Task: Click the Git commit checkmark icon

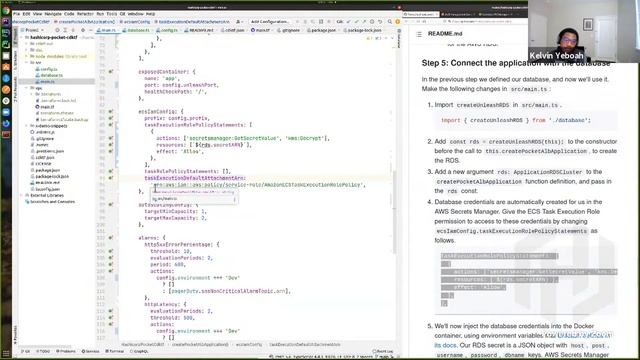Action: [x=356, y=22]
